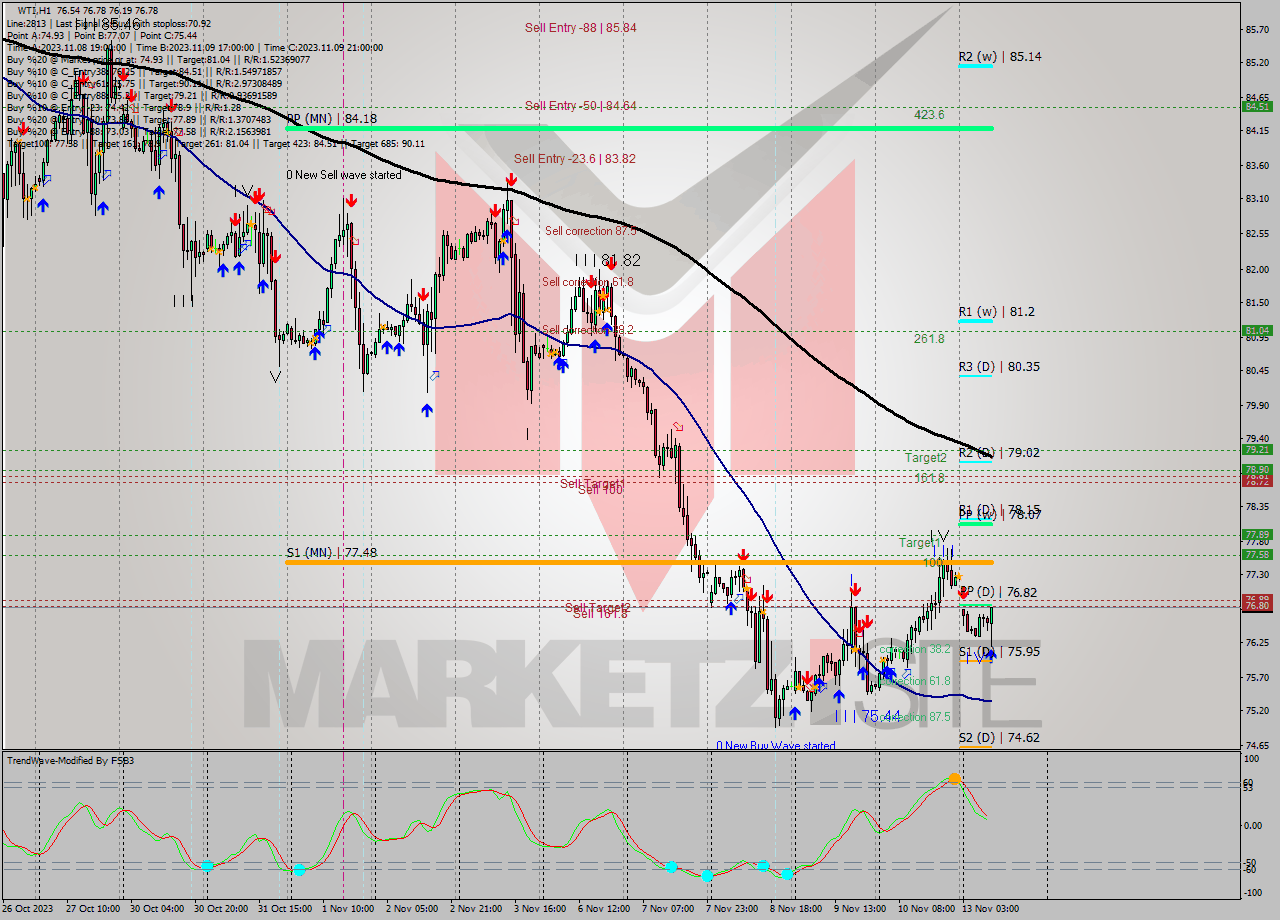Click the green "correction 38.2" label
The height and width of the screenshot is (920, 1280).
[x=915, y=649]
